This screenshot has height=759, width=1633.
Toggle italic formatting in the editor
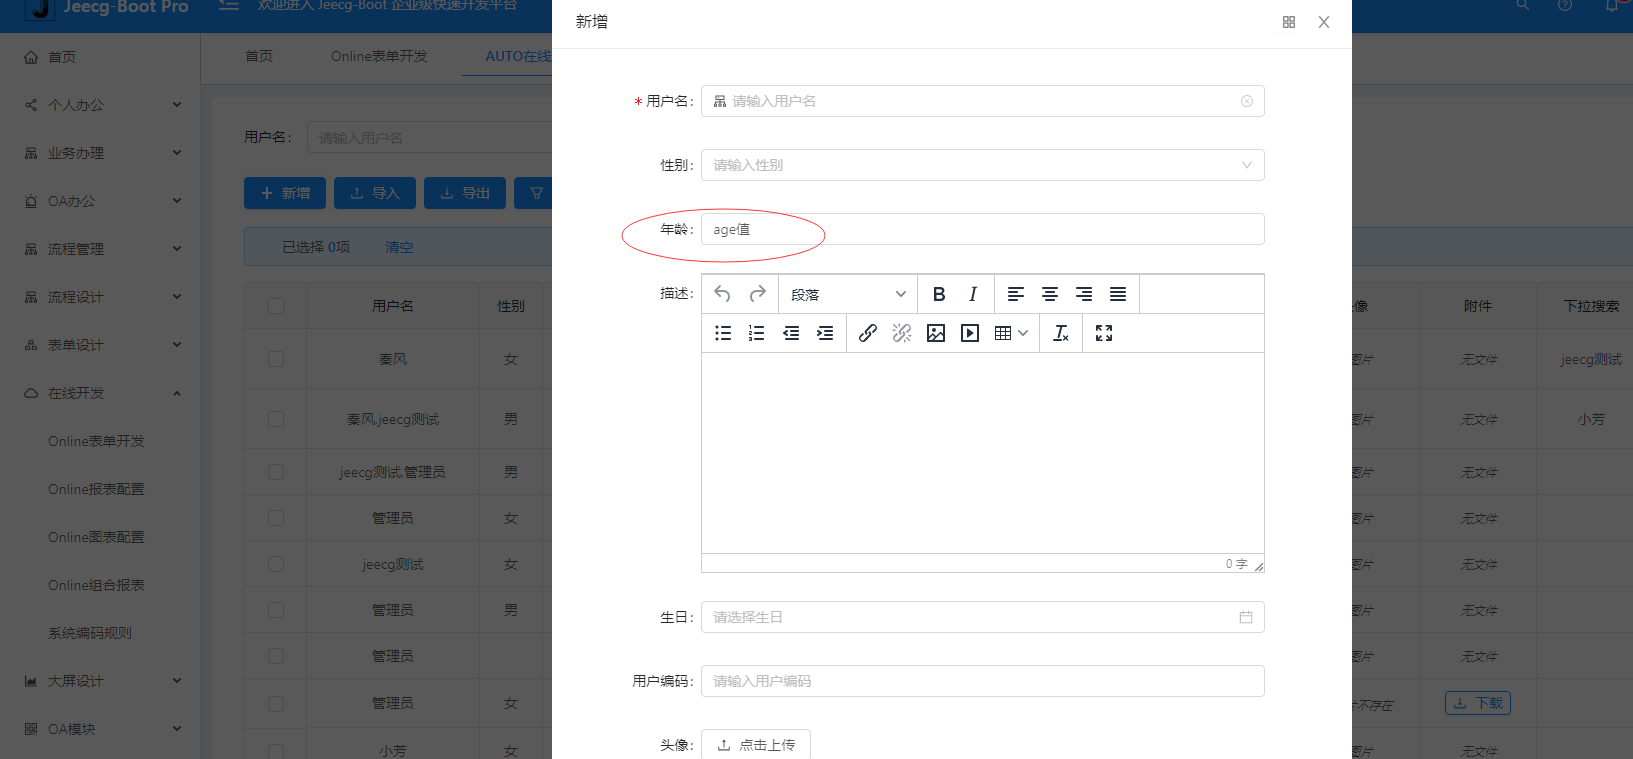973,294
